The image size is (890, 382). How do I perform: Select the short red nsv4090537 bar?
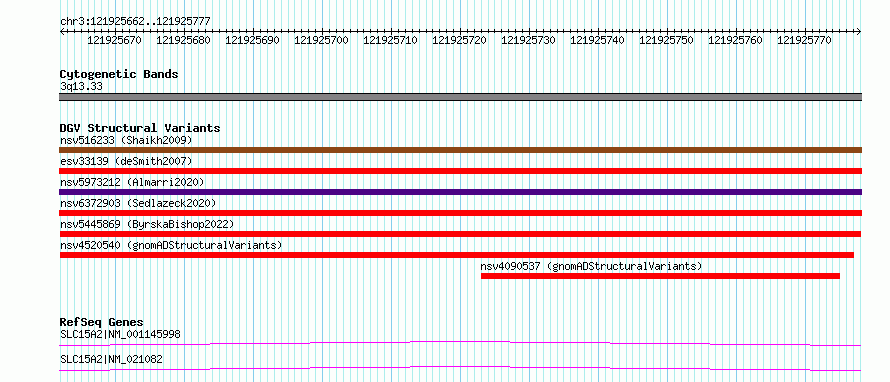pos(660,276)
